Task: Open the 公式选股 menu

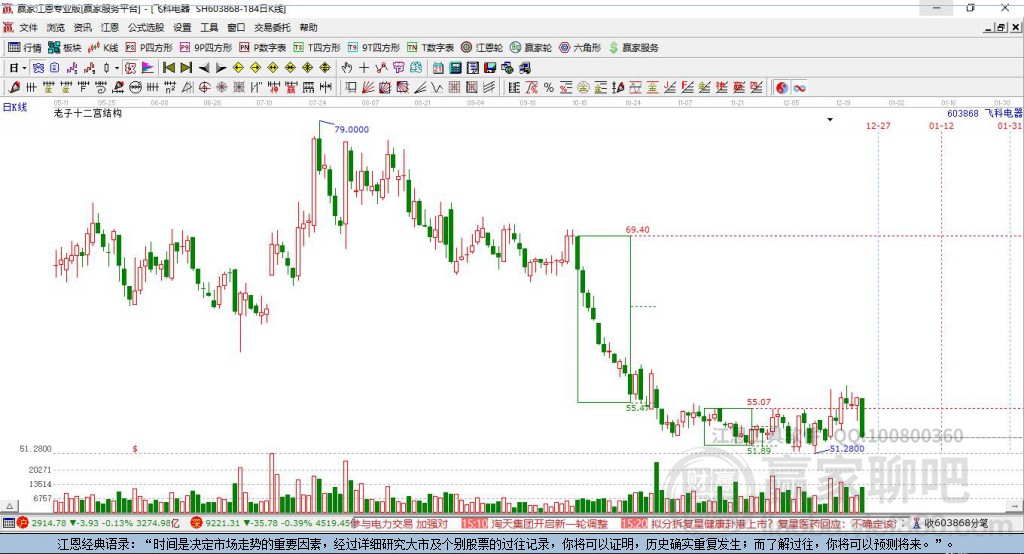Action: click(x=146, y=27)
